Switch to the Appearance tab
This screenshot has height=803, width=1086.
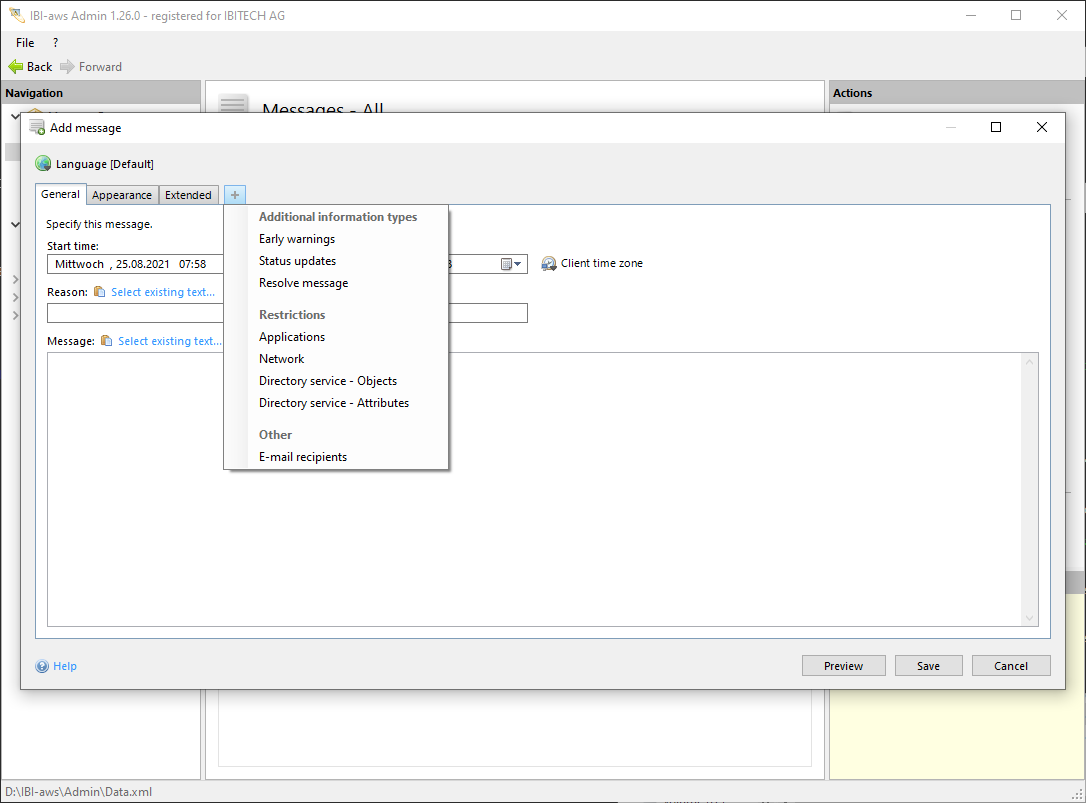pyautogui.click(x=122, y=195)
